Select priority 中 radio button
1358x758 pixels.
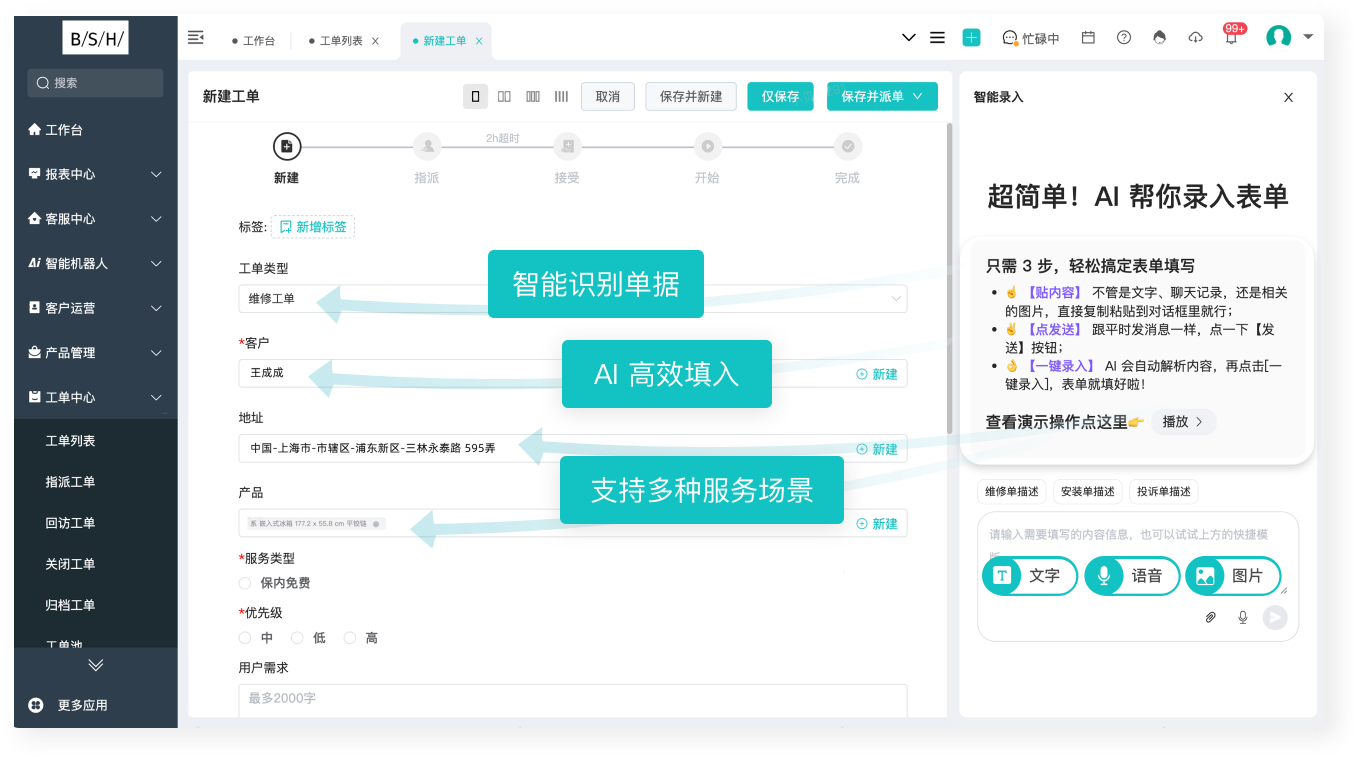coord(245,638)
